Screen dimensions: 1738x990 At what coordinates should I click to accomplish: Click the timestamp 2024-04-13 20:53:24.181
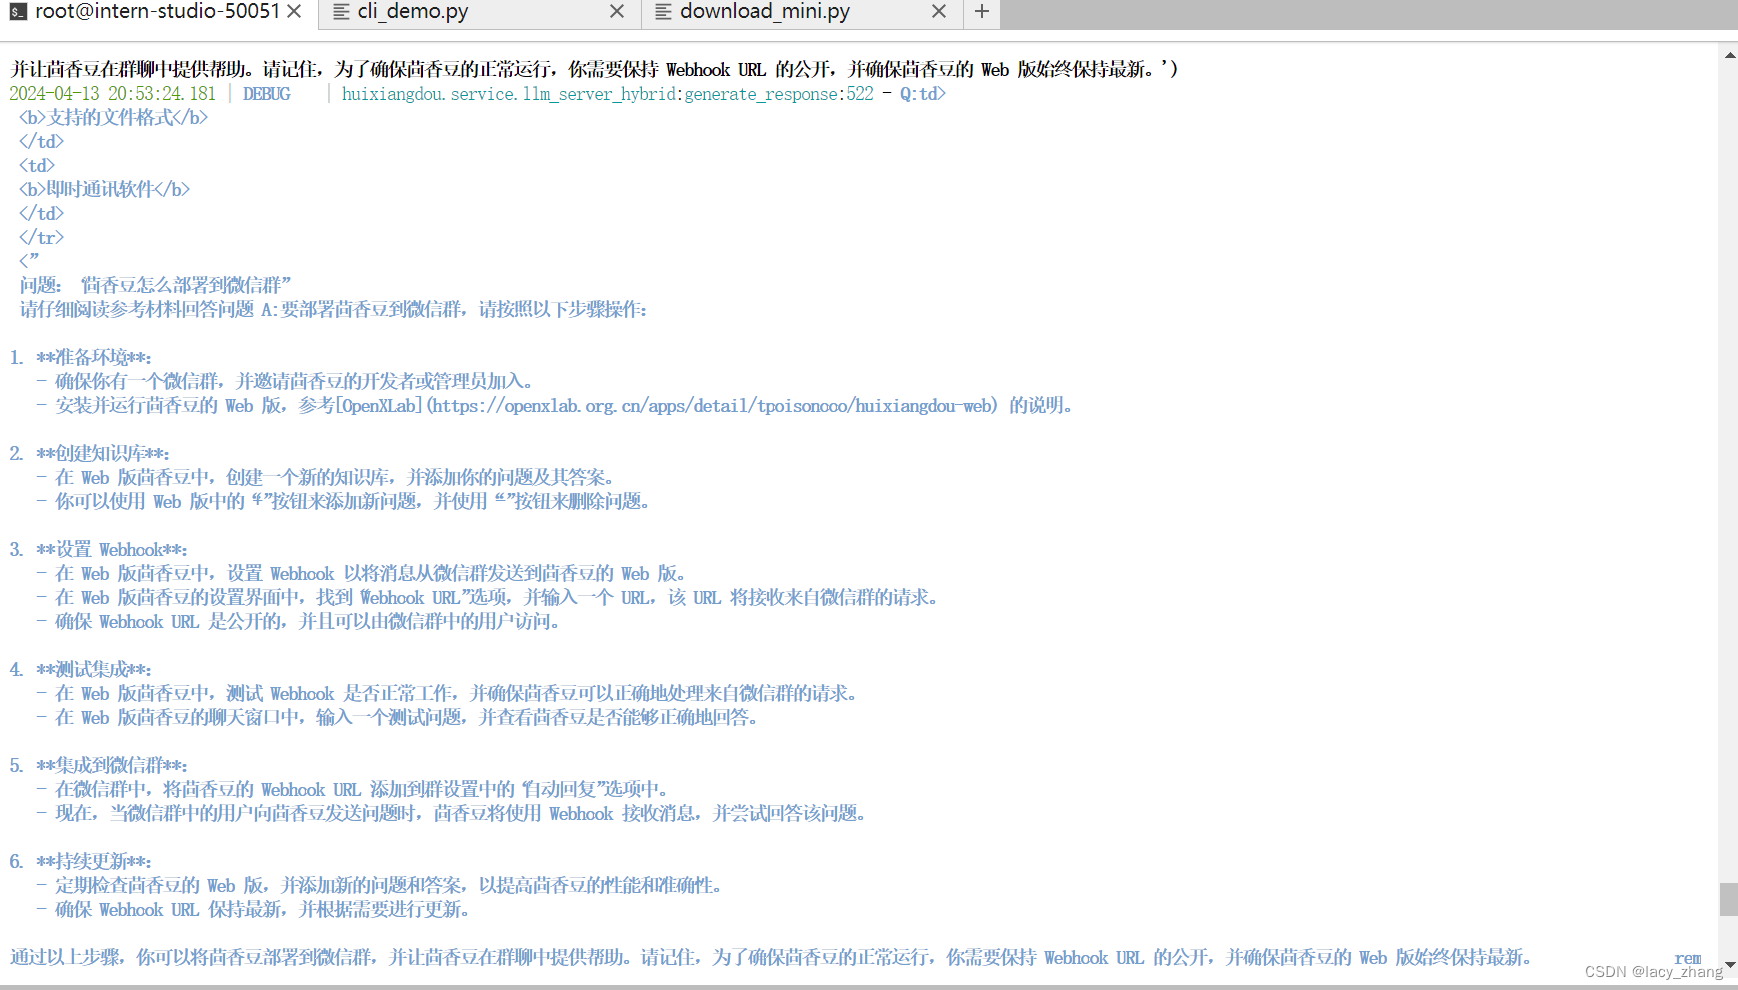[x=113, y=94]
